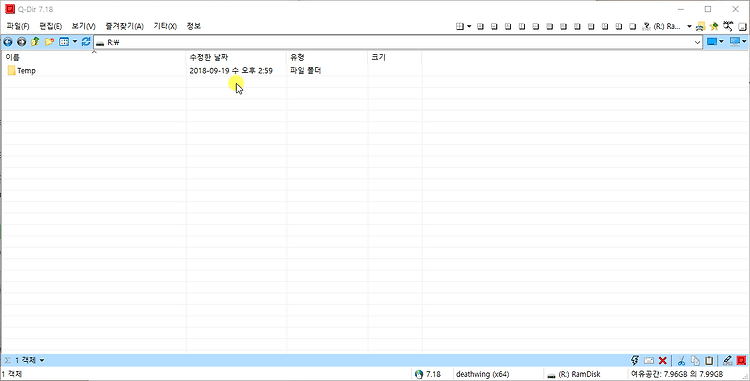
Task: Click the rename box icon in the bottom bar
Action: click(x=649, y=360)
